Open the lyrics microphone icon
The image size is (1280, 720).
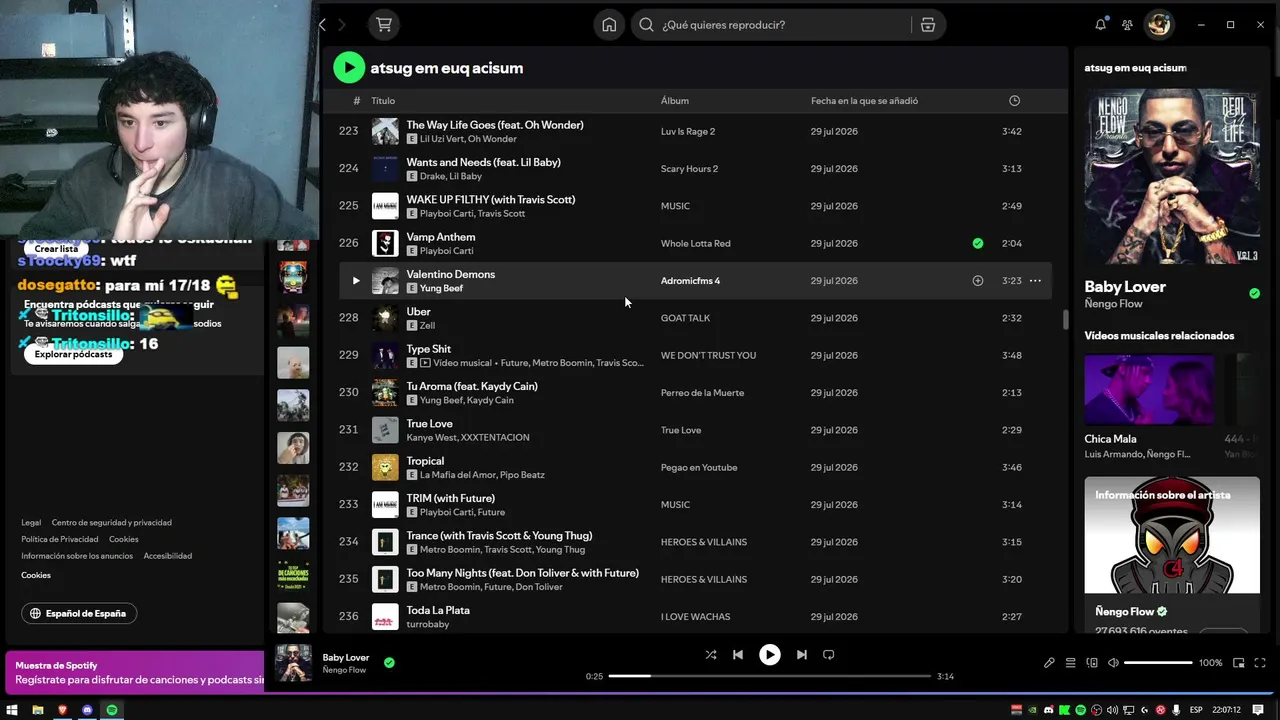[x=1049, y=663]
